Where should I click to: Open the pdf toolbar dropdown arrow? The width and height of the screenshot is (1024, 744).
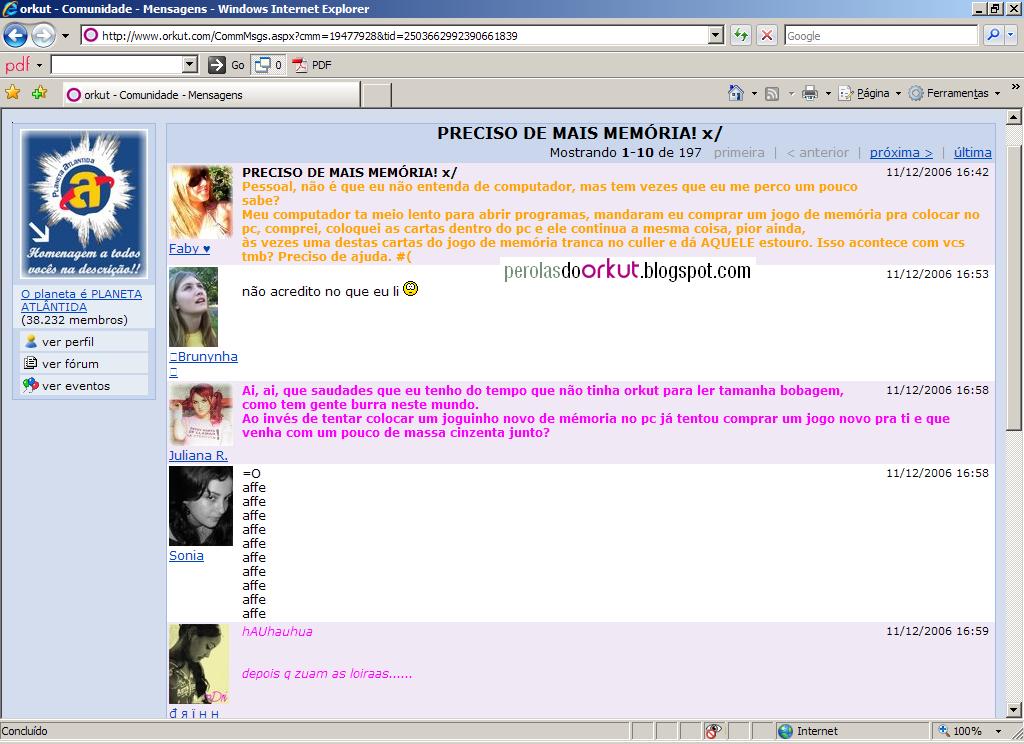point(39,65)
